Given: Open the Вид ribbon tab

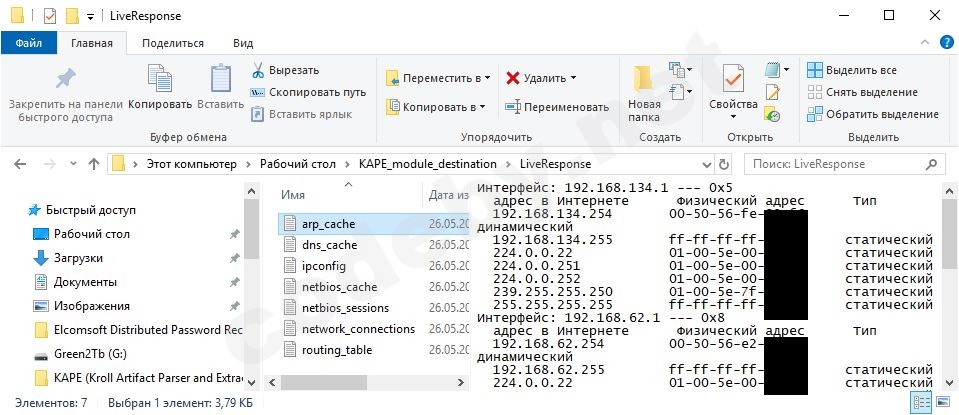Looking at the screenshot, I should click(x=243, y=43).
